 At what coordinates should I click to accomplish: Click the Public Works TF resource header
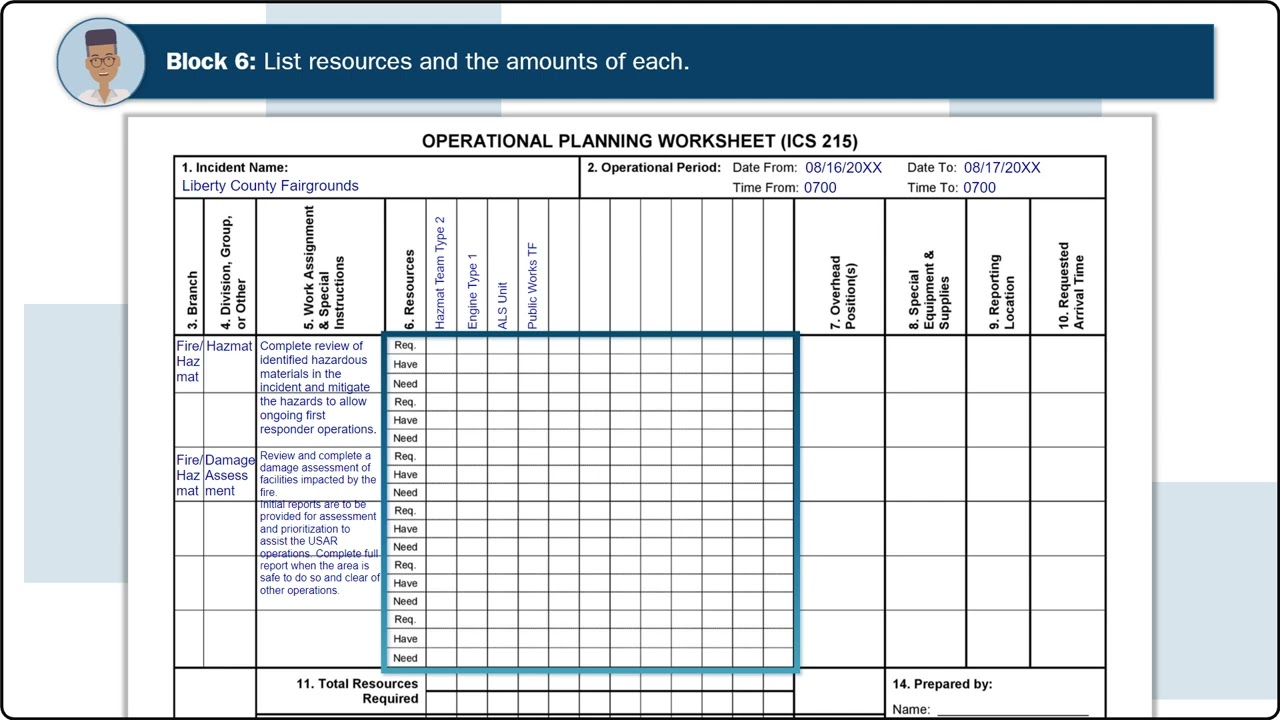(533, 286)
